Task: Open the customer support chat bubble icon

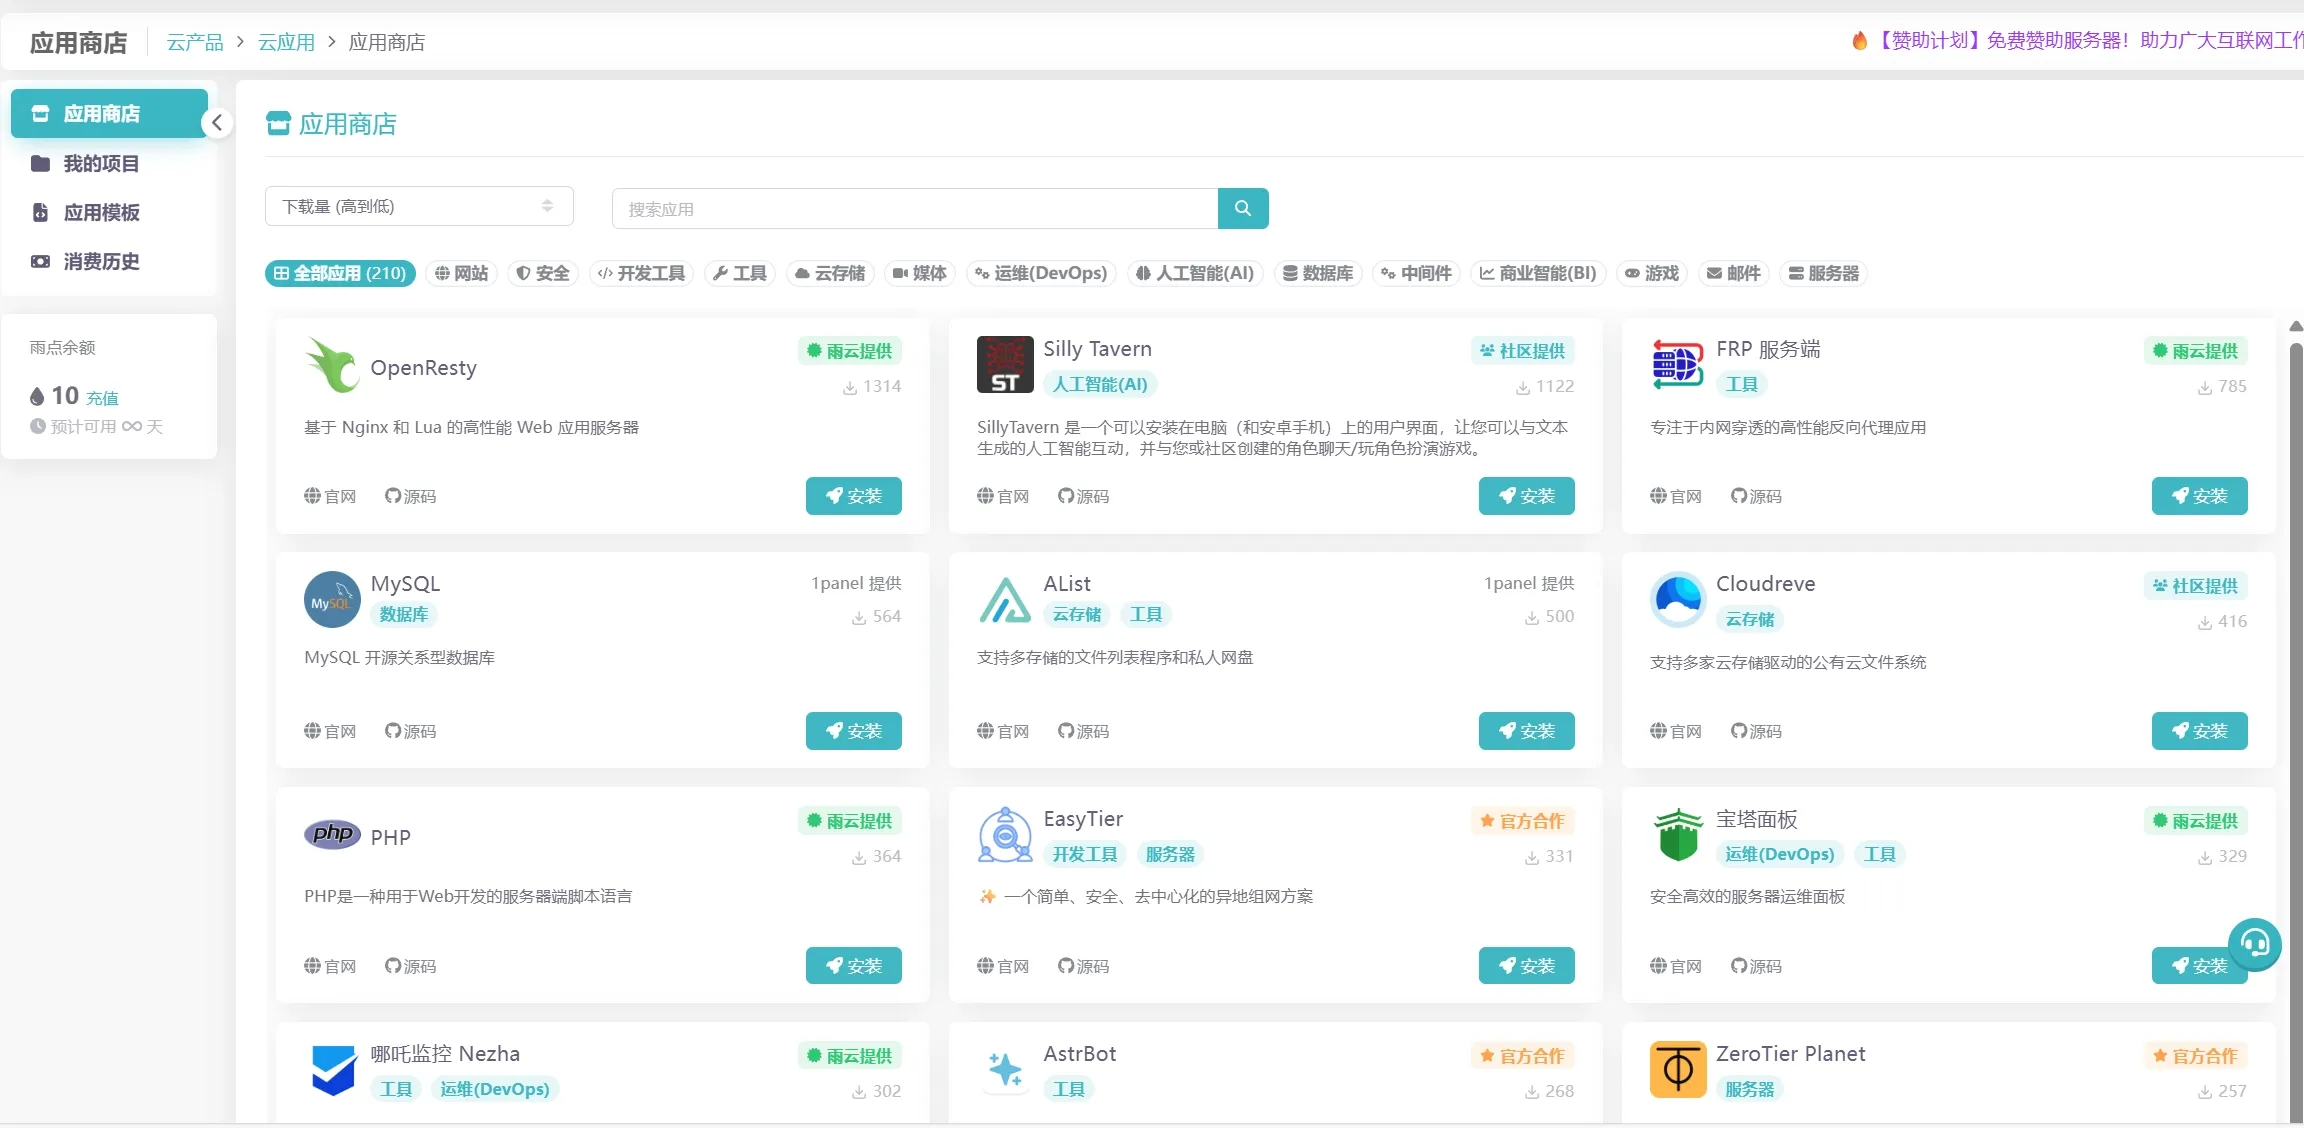Action: tap(2257, 943)
